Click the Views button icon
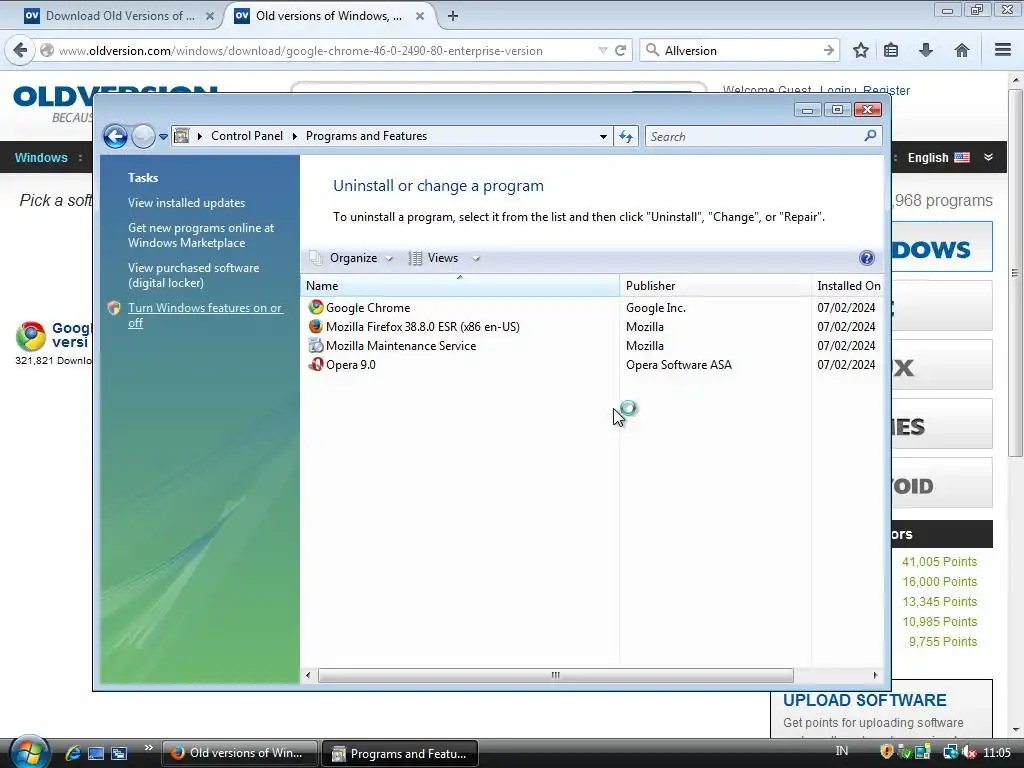 click(x=415, y=258)
